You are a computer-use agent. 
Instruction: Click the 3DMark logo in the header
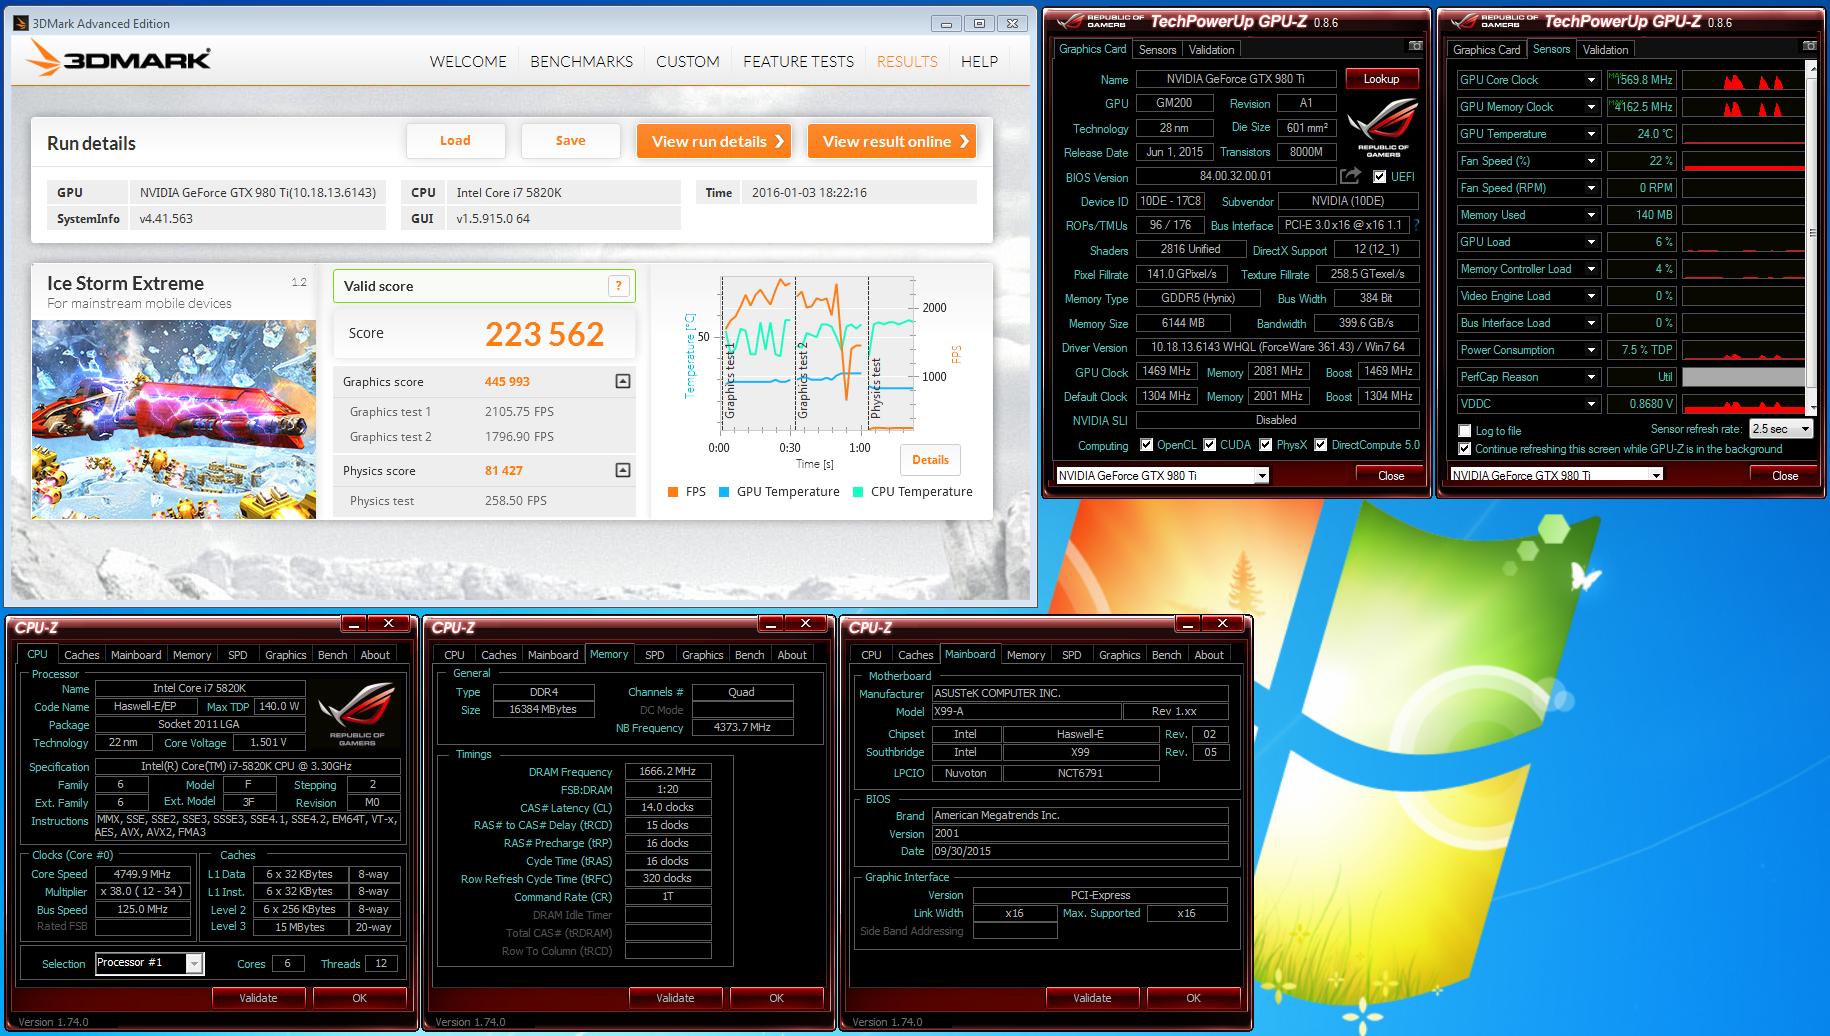point(119,59)
